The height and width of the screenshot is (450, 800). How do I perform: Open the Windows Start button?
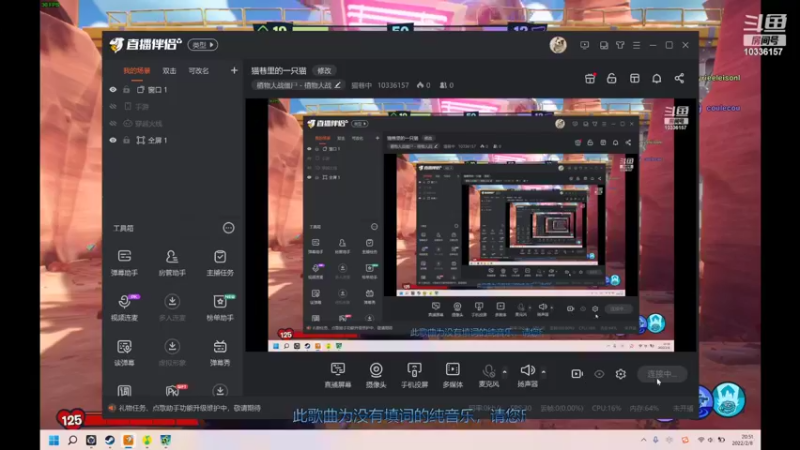(x=54, y=440)
